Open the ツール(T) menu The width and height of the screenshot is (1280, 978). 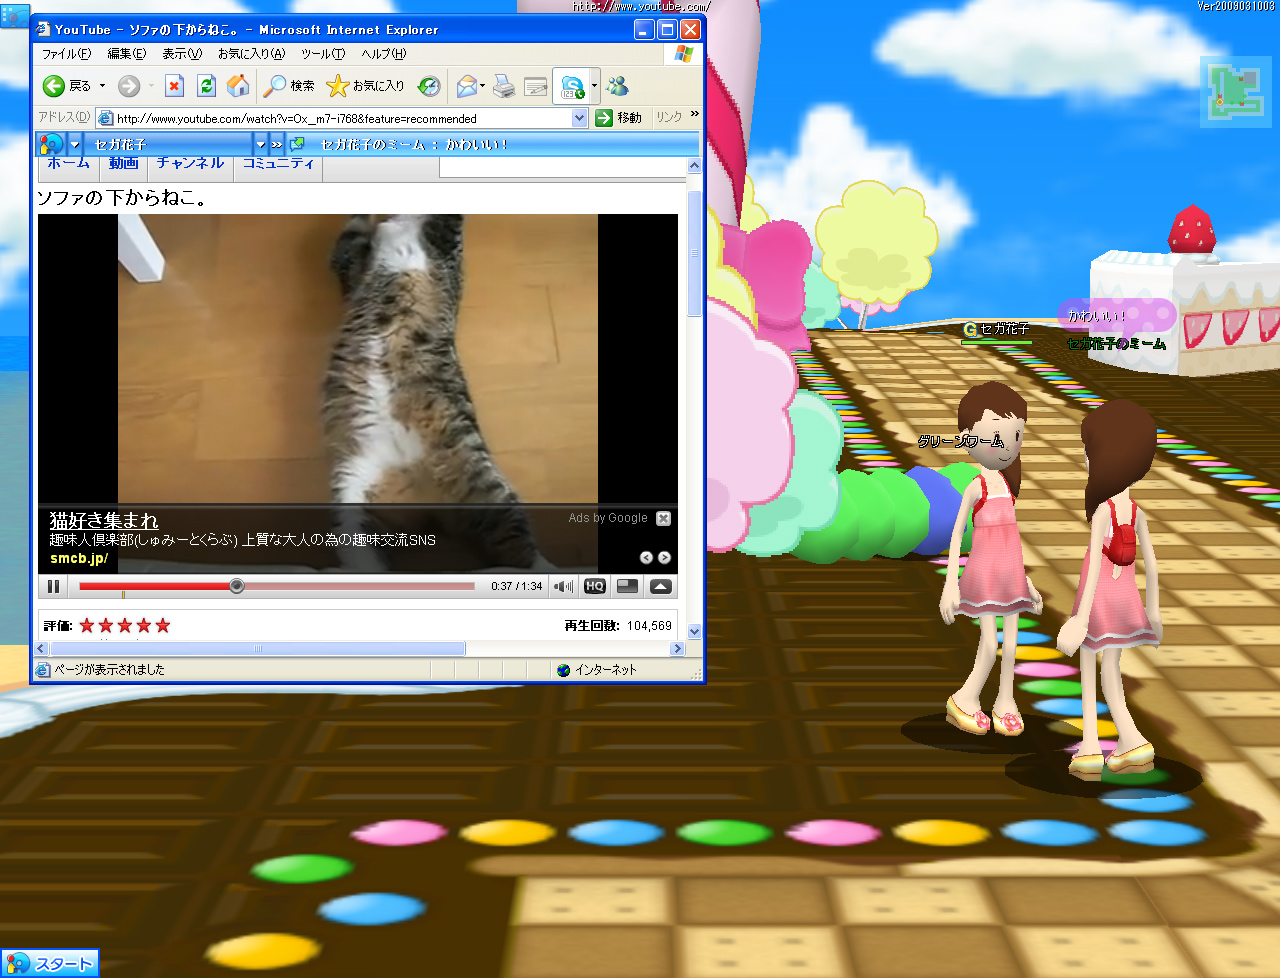click(323, 54)
